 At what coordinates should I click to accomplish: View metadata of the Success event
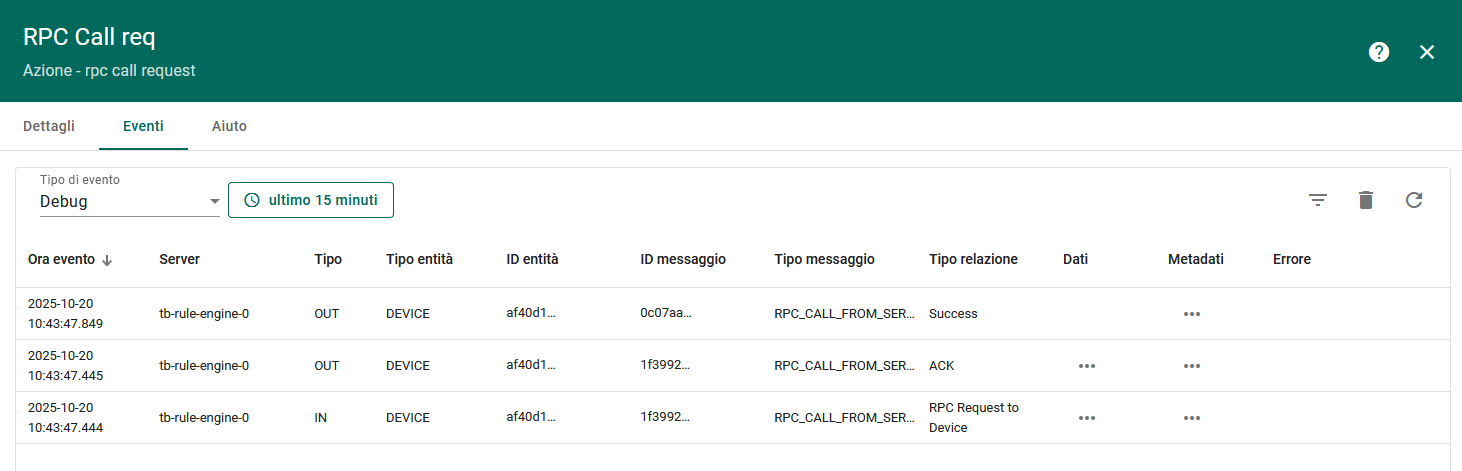[x=1191, y=314]
